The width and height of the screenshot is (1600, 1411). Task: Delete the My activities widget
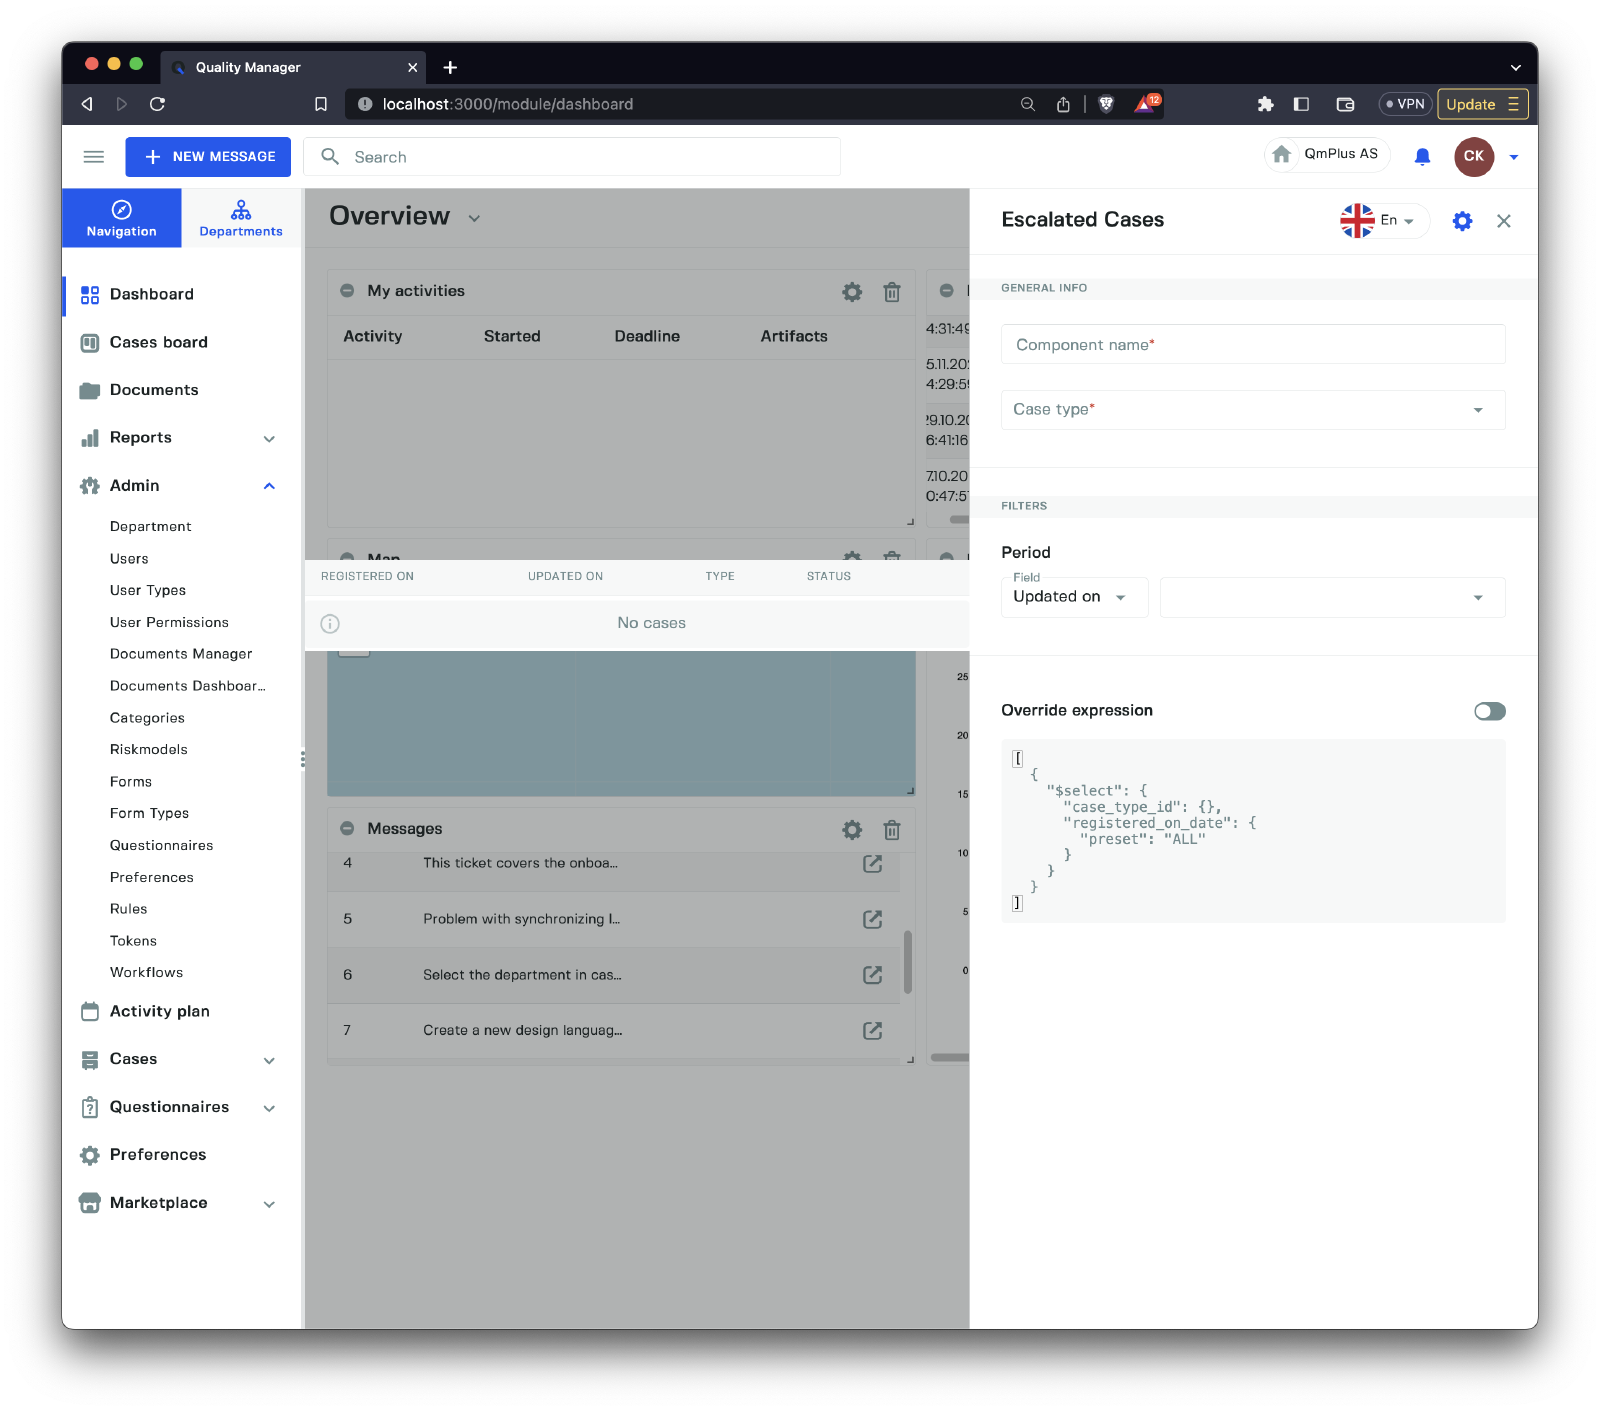892,292
